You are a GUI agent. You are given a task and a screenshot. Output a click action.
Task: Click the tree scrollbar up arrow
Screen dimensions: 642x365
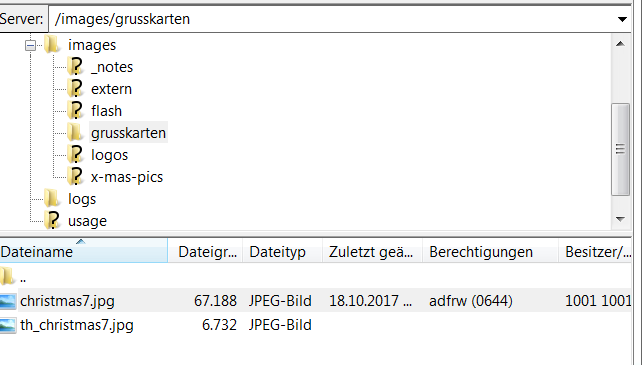[620, 44]
